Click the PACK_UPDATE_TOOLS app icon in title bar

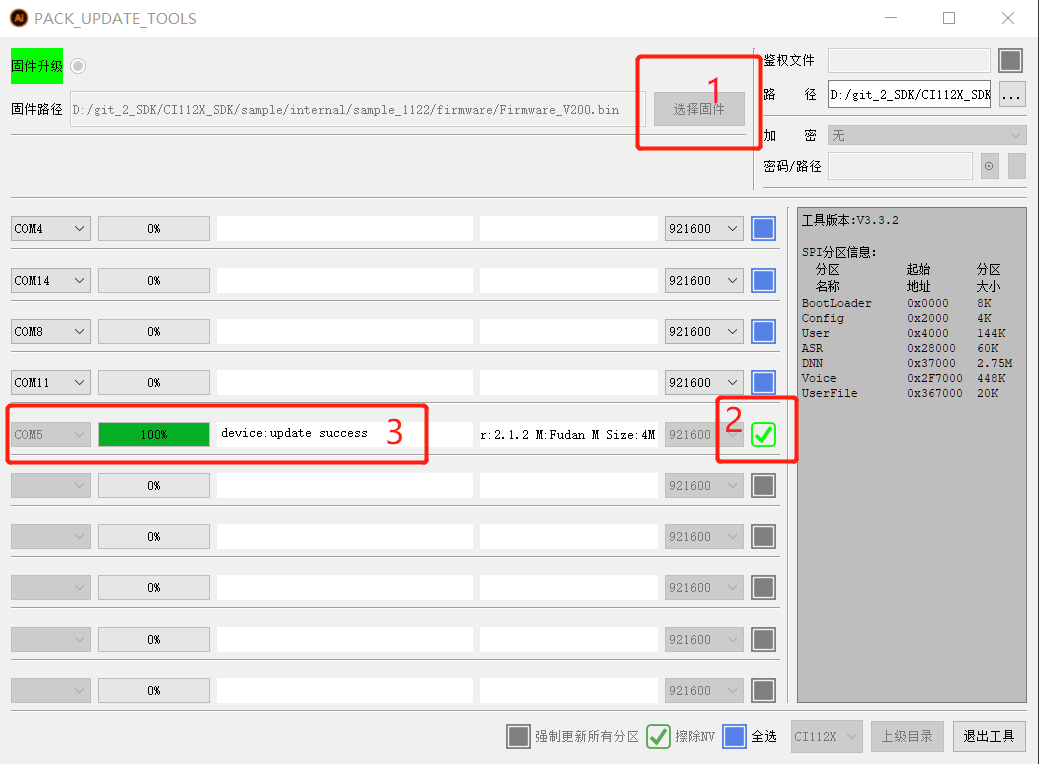point(18,18)
